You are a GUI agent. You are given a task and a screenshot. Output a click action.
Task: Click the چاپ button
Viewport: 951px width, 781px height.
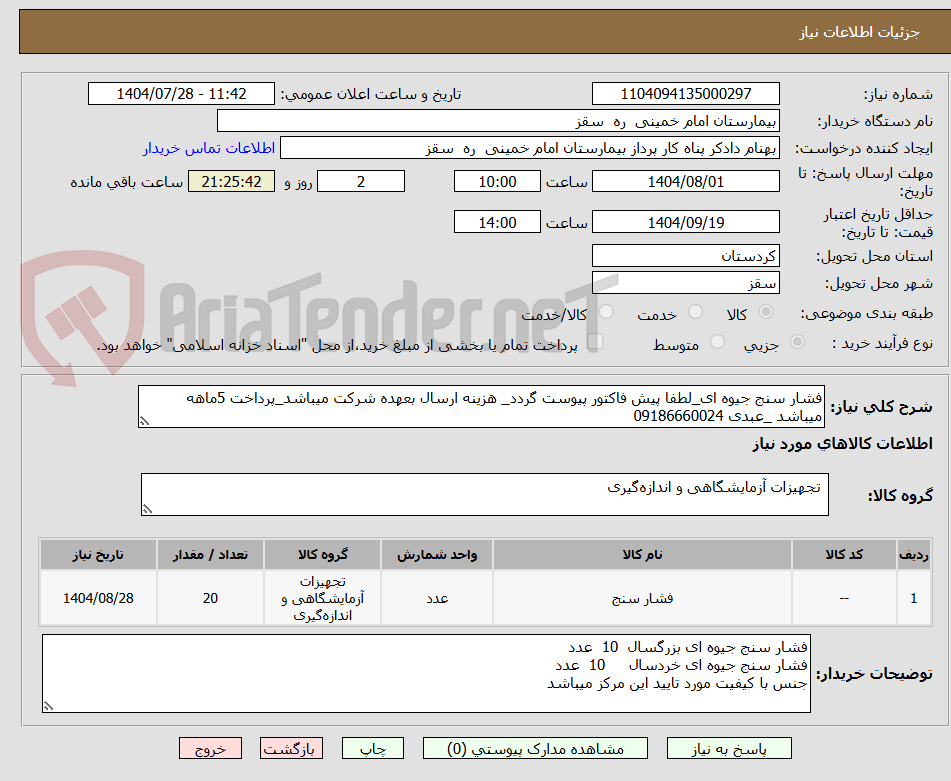point(372,747)
